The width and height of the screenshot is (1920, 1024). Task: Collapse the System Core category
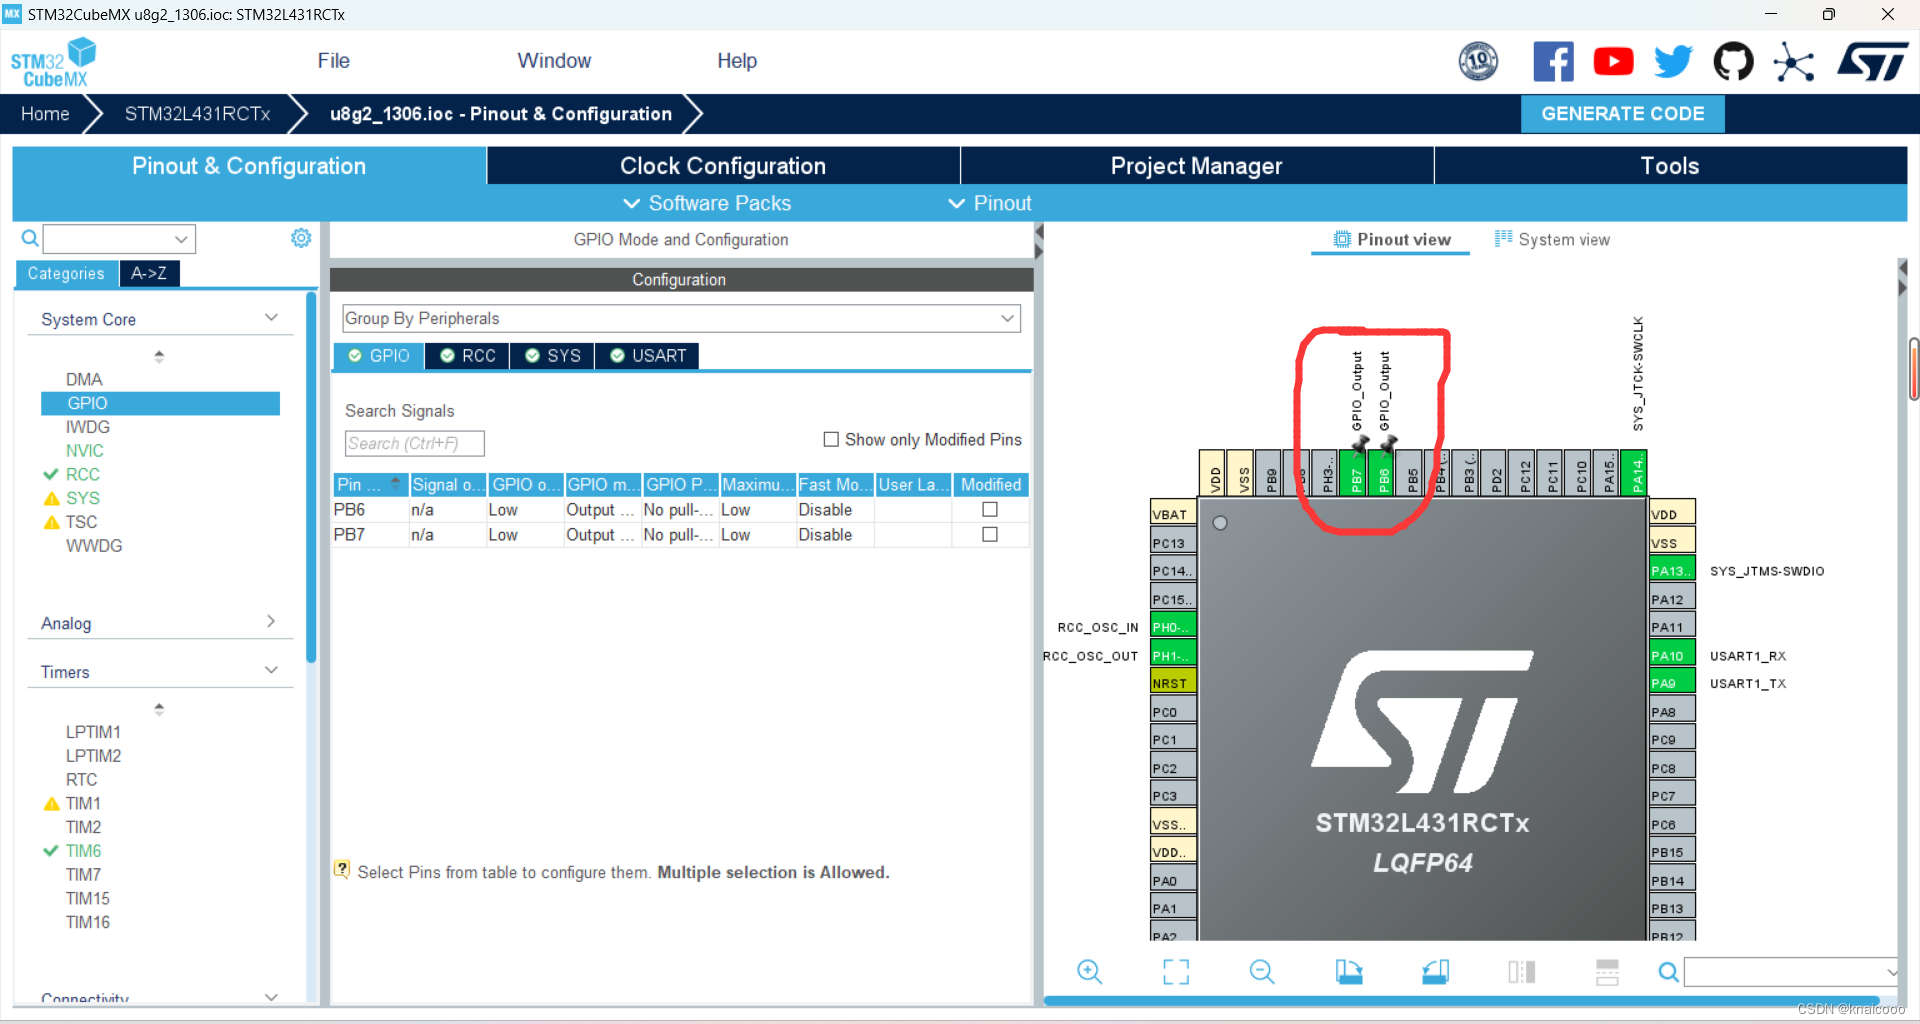271,317
